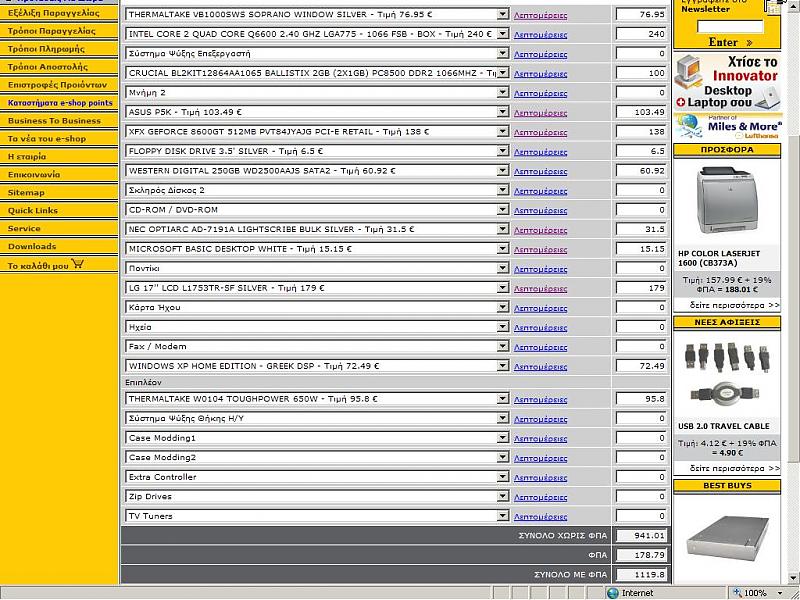Open the zoom level 100% control
This screenshot has height=600, width=800.
coord(759,593)
